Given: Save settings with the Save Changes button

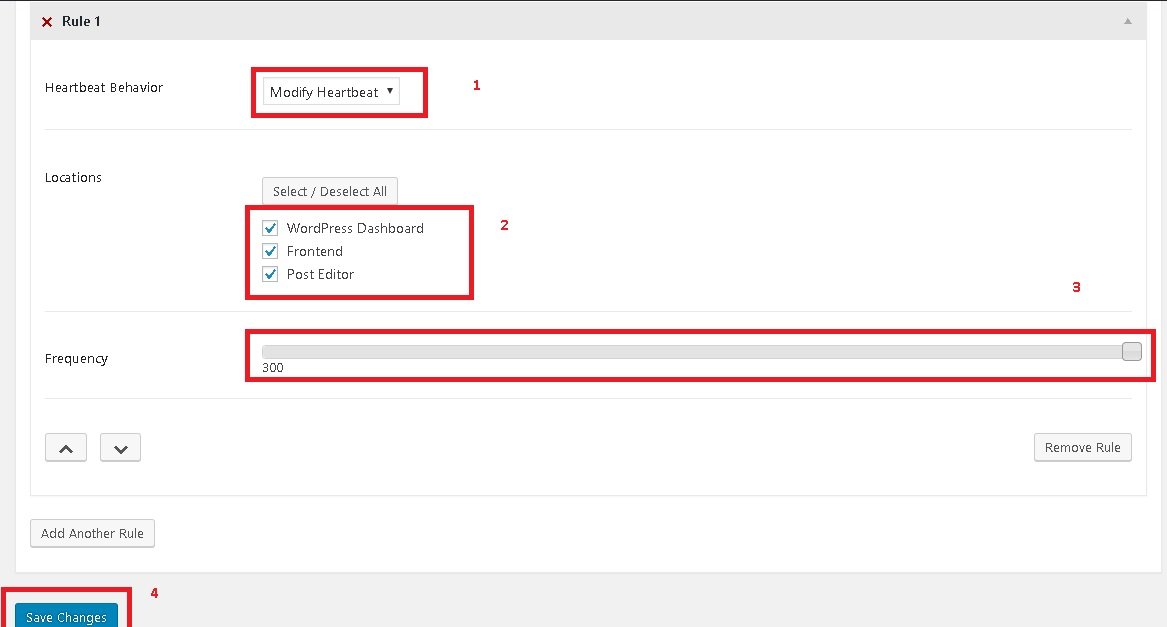Looking at the screenshot, I should tap(66, 616).
